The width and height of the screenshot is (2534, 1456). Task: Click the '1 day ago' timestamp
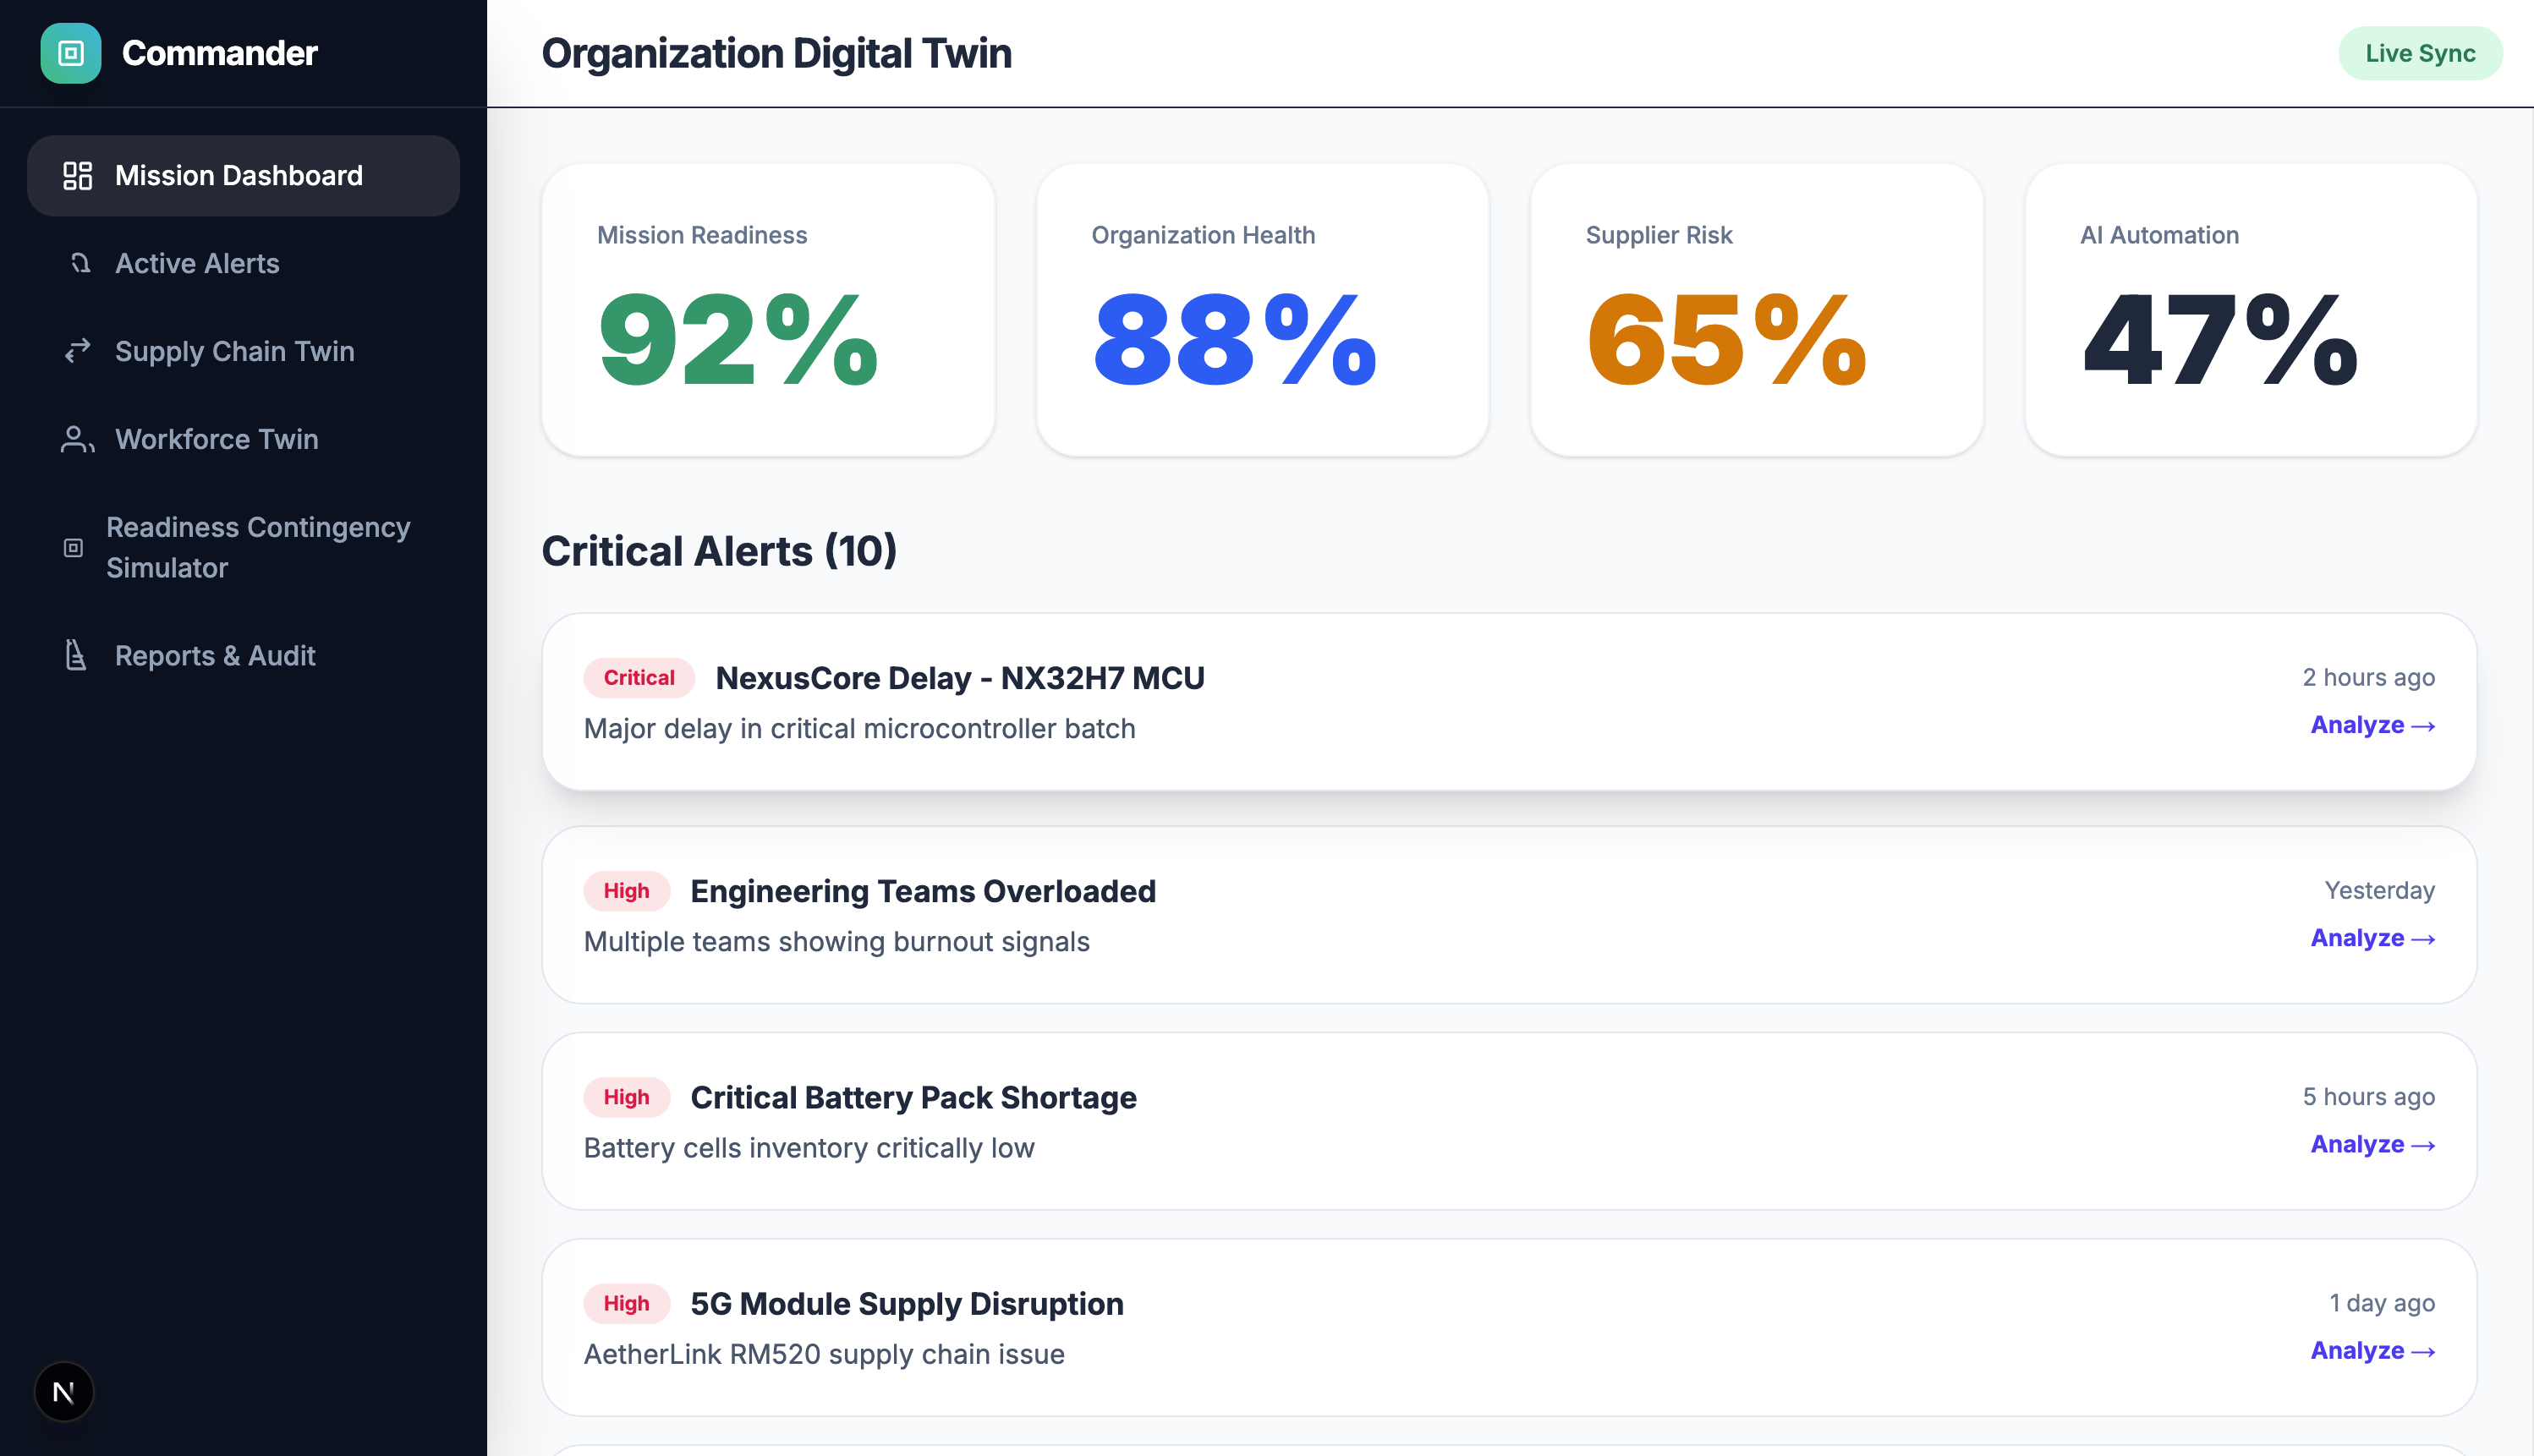tap(2382, 1302)
